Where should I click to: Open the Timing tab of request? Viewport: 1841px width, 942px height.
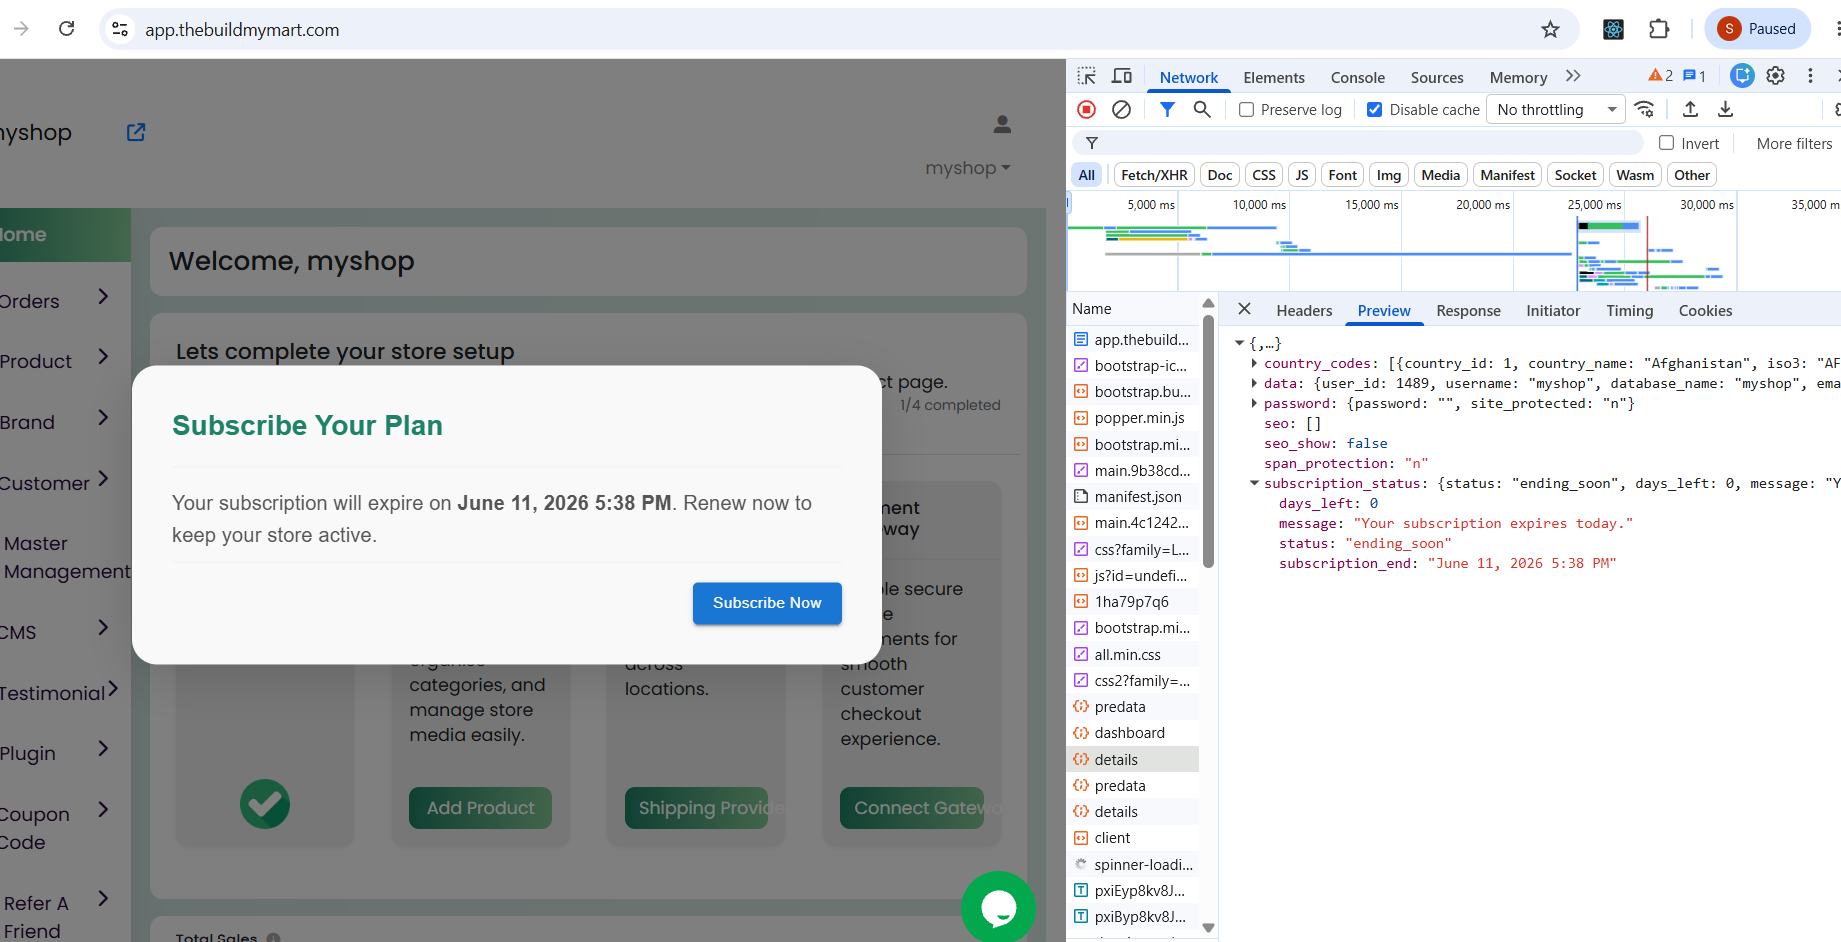tap(1629, 310)
